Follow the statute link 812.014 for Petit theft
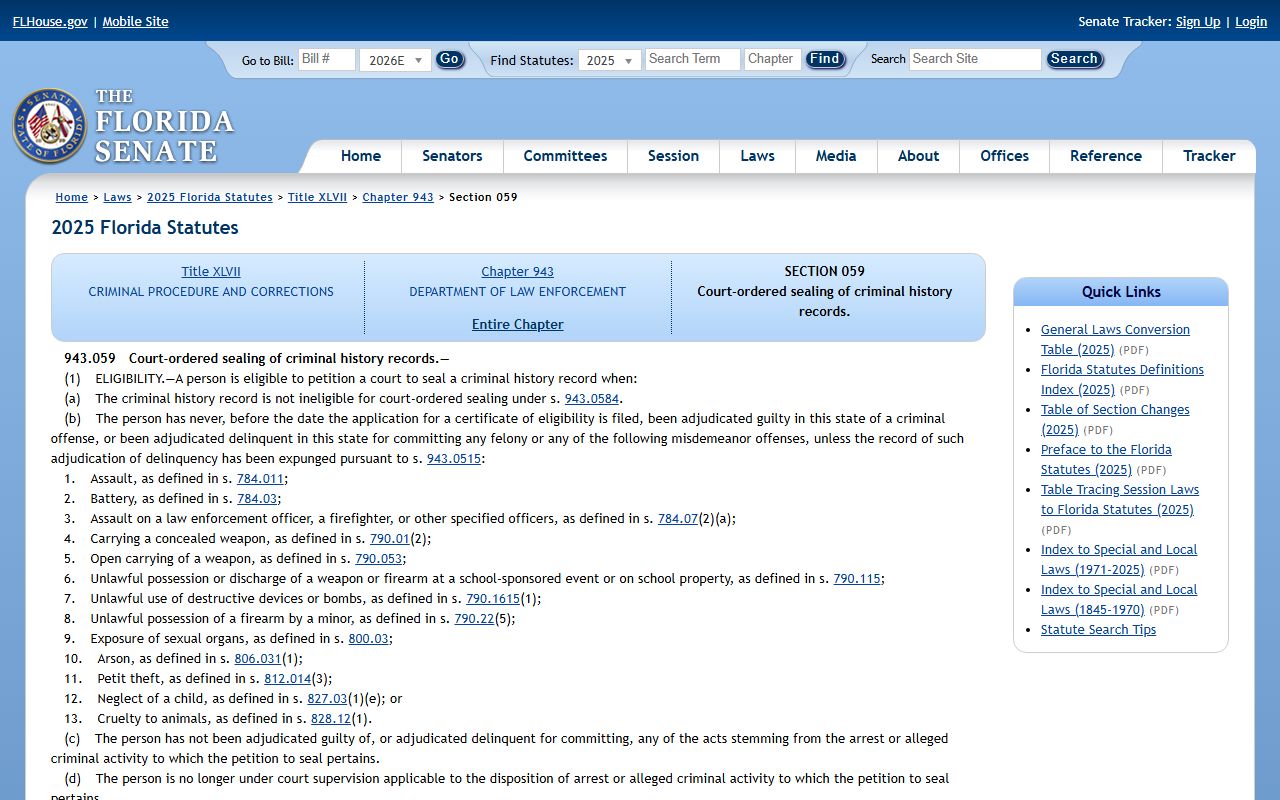Viewport: 1280px width, 800px height. (x=288, y=678)
